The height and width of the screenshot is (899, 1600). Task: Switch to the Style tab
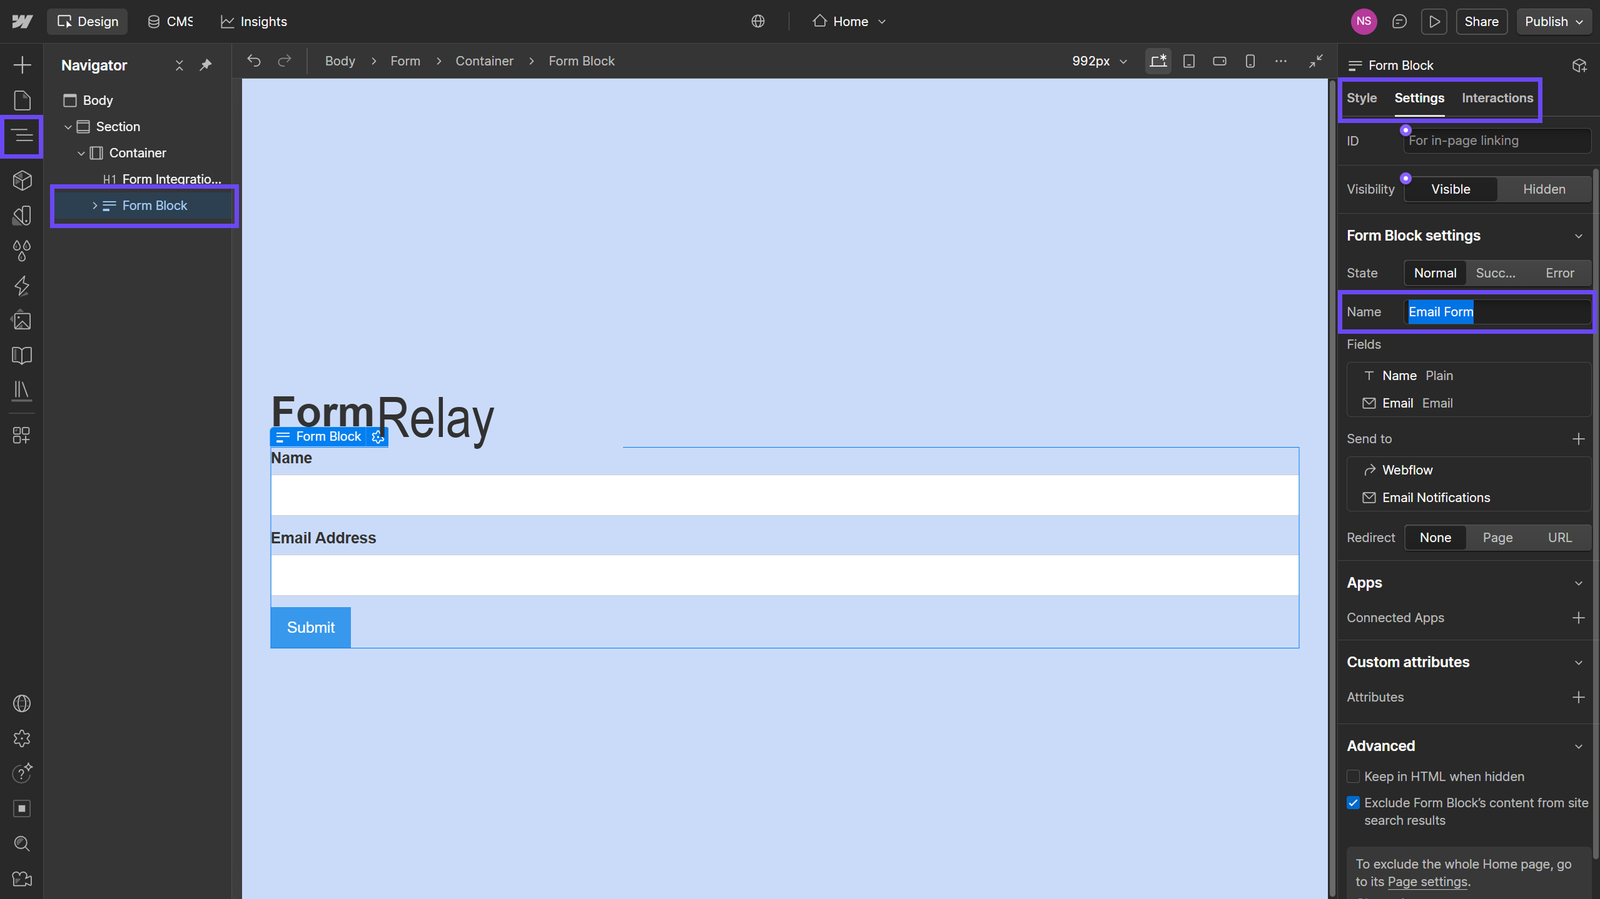[1361, 98]
